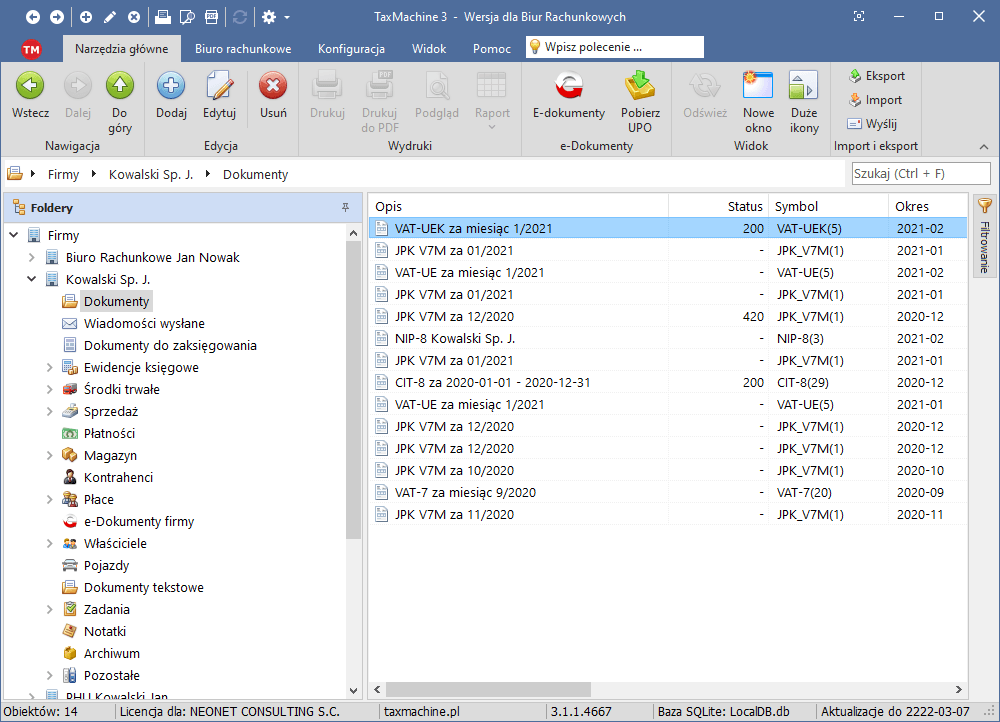The image size is (1000, 722).
Task: Click the red Usuń delete icon
Action: coord(273,88)
